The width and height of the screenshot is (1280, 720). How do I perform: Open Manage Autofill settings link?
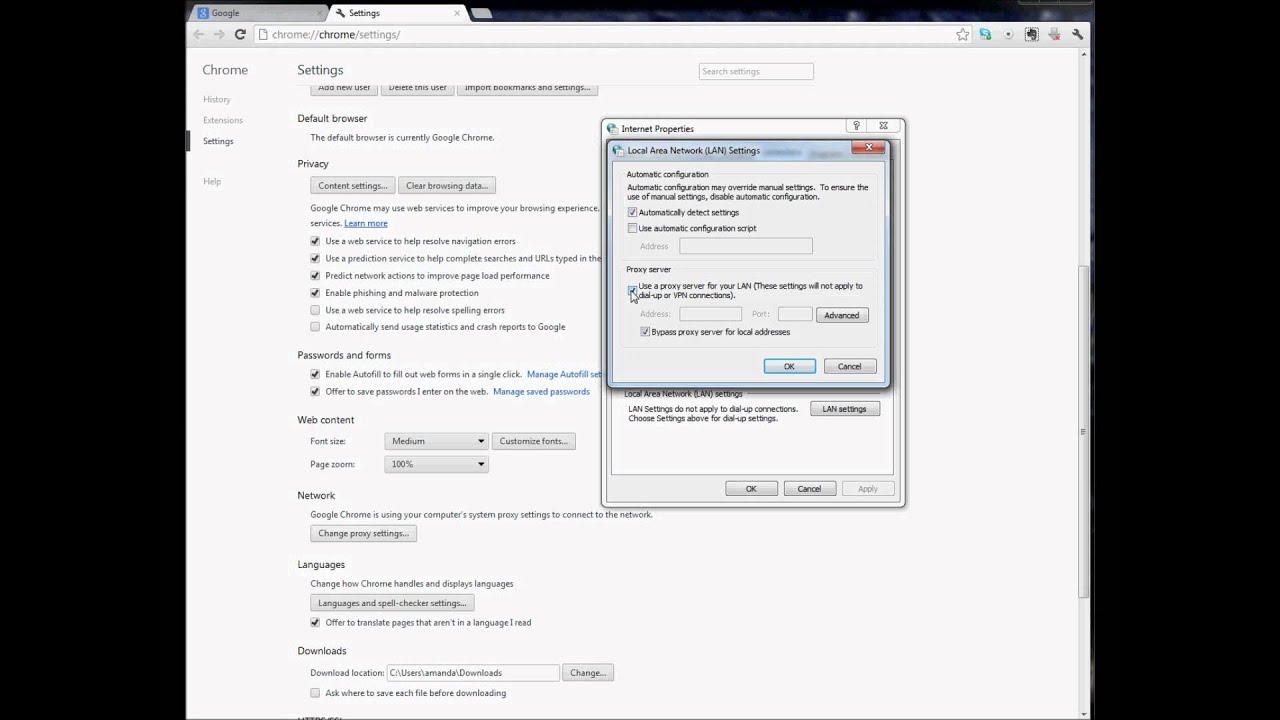tap(565, 374)
